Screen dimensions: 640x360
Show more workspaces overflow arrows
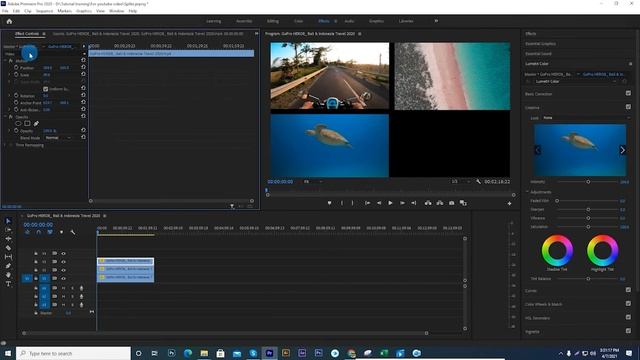click(x=436, y=21)
